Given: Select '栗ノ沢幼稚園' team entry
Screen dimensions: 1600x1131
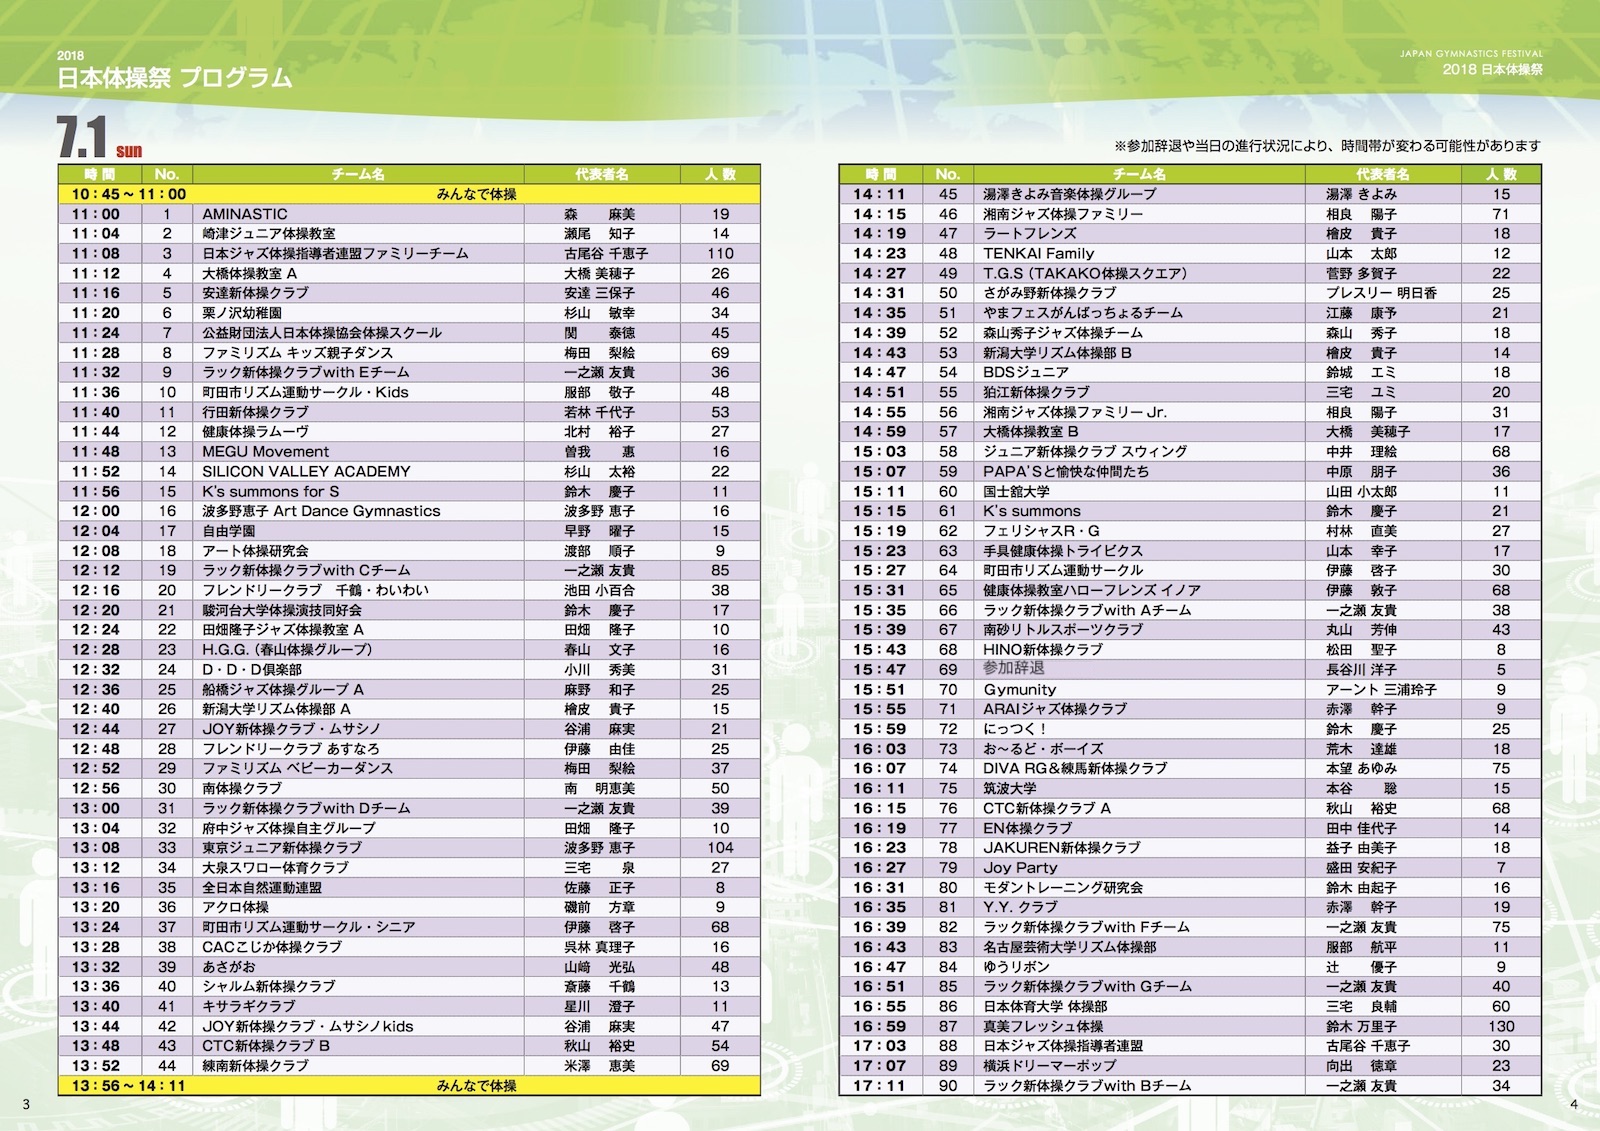Looking at the screenshot, I should point(242,313).
